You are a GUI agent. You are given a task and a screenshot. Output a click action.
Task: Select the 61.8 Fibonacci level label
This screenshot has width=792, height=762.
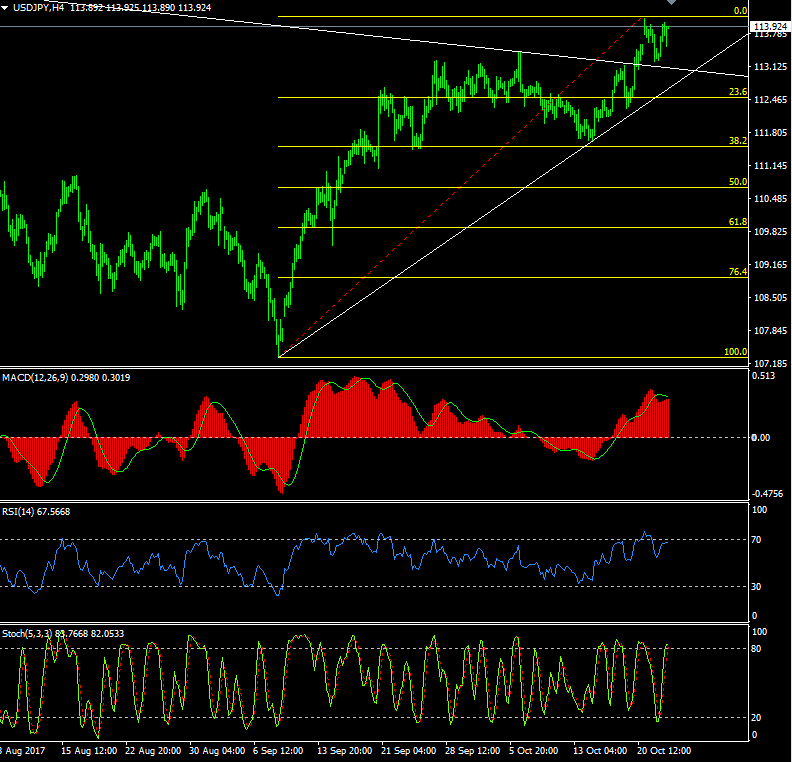[738, 221]
